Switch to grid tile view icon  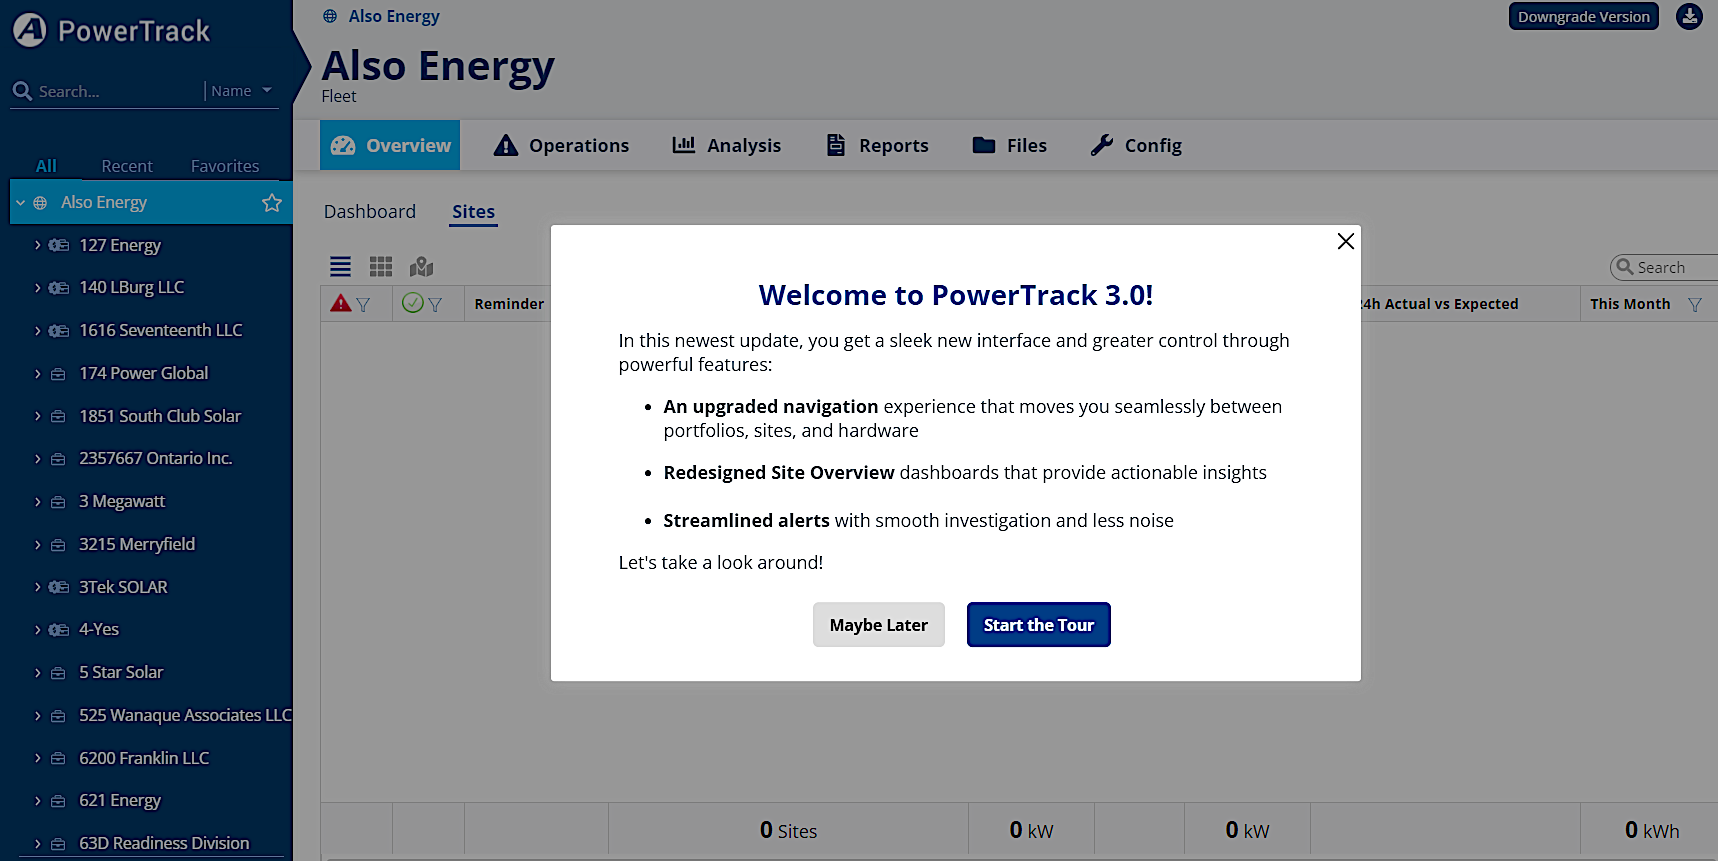[381, 267]
